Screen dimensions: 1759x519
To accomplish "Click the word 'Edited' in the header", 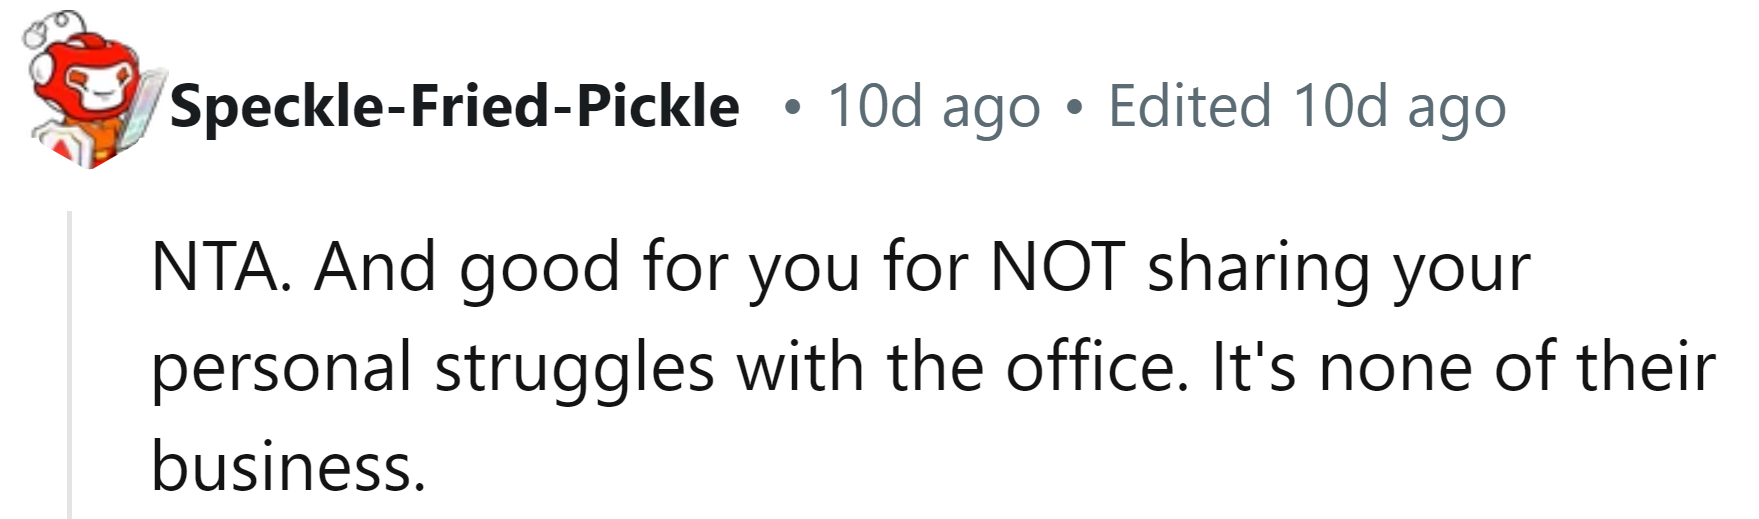I will [1189, 106].
